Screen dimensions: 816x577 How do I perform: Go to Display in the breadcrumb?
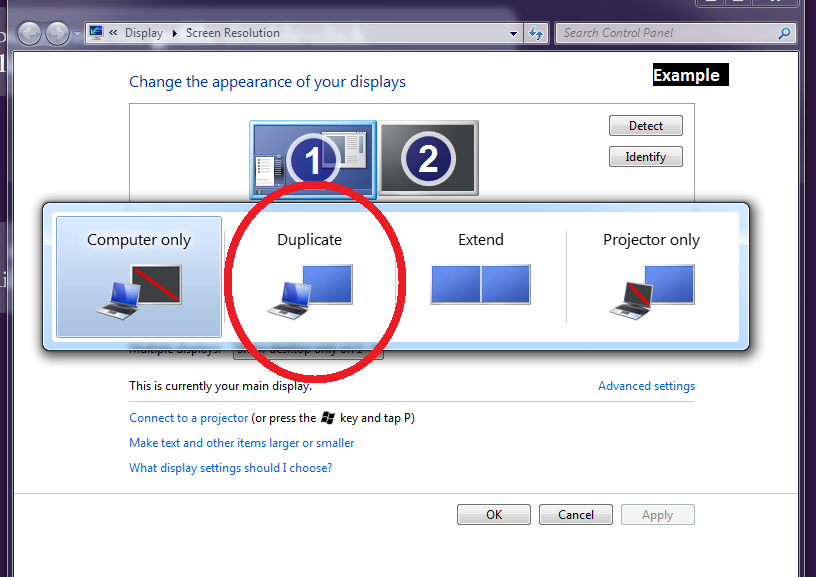pos(143,33)
